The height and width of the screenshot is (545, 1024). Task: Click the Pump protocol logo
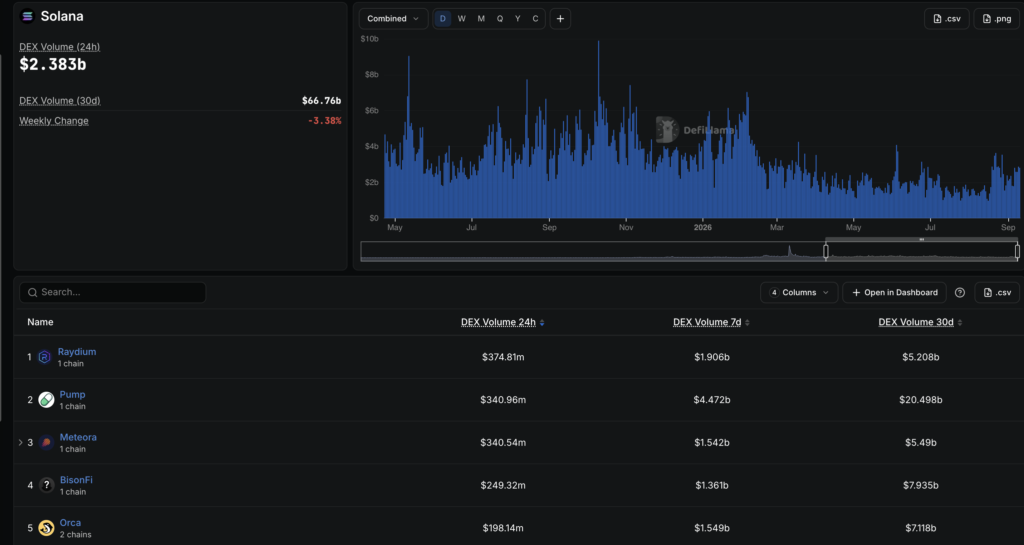46,399
